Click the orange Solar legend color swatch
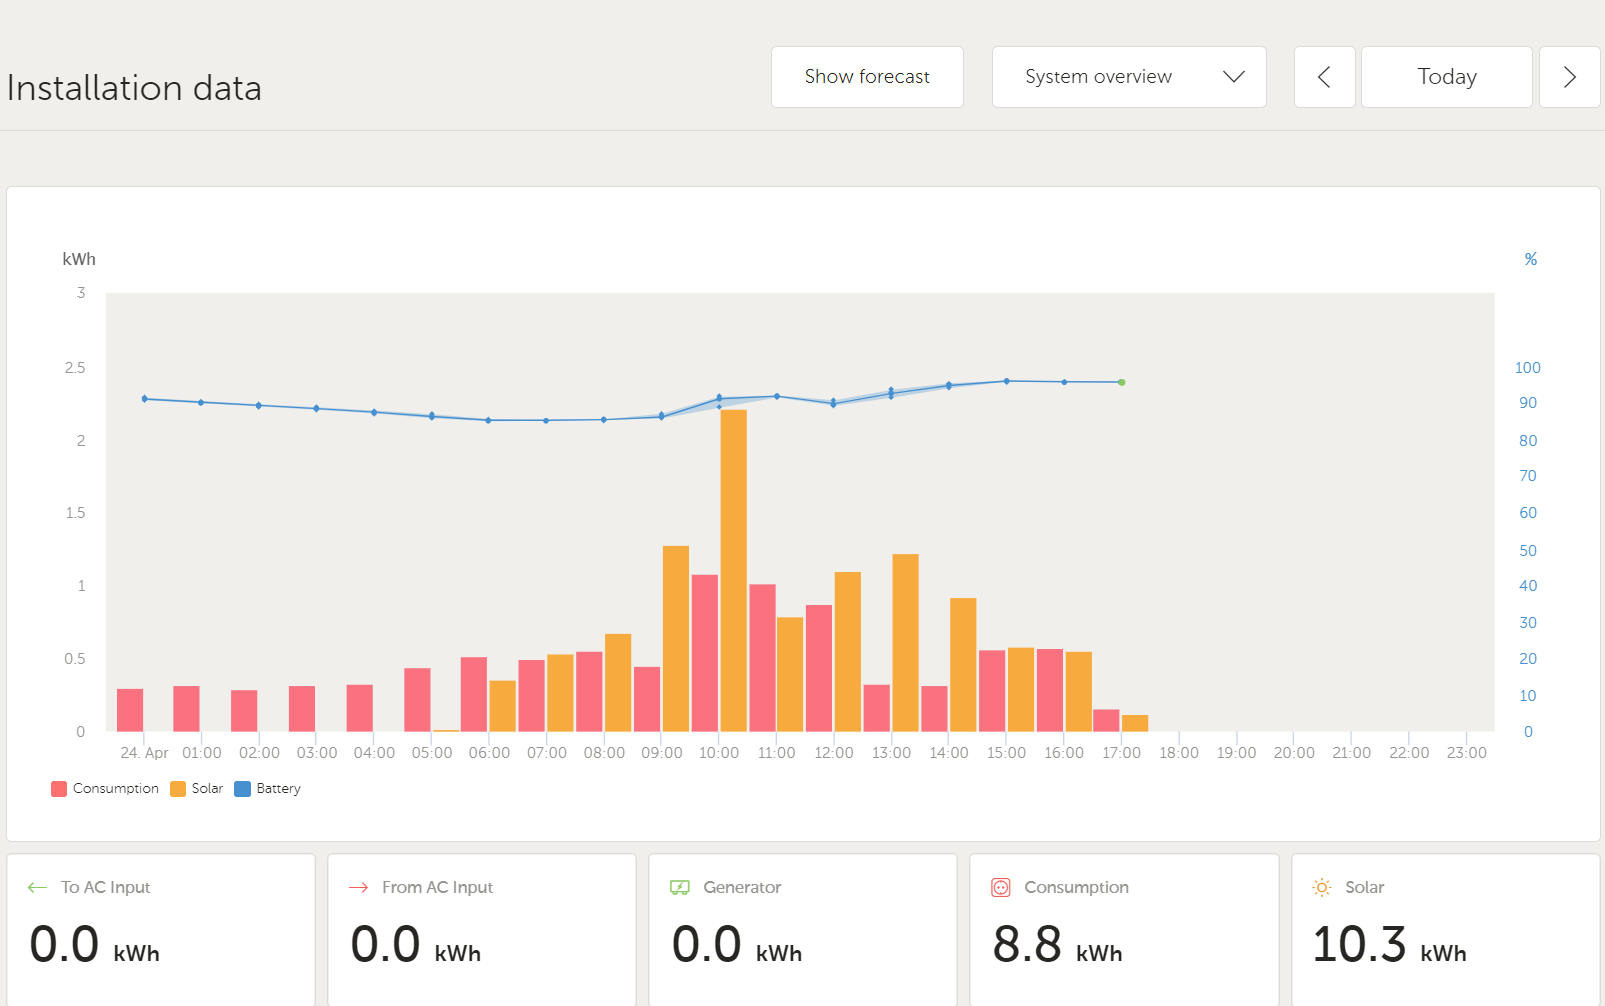The image size is (1605, 1006). tap(178, 789)
